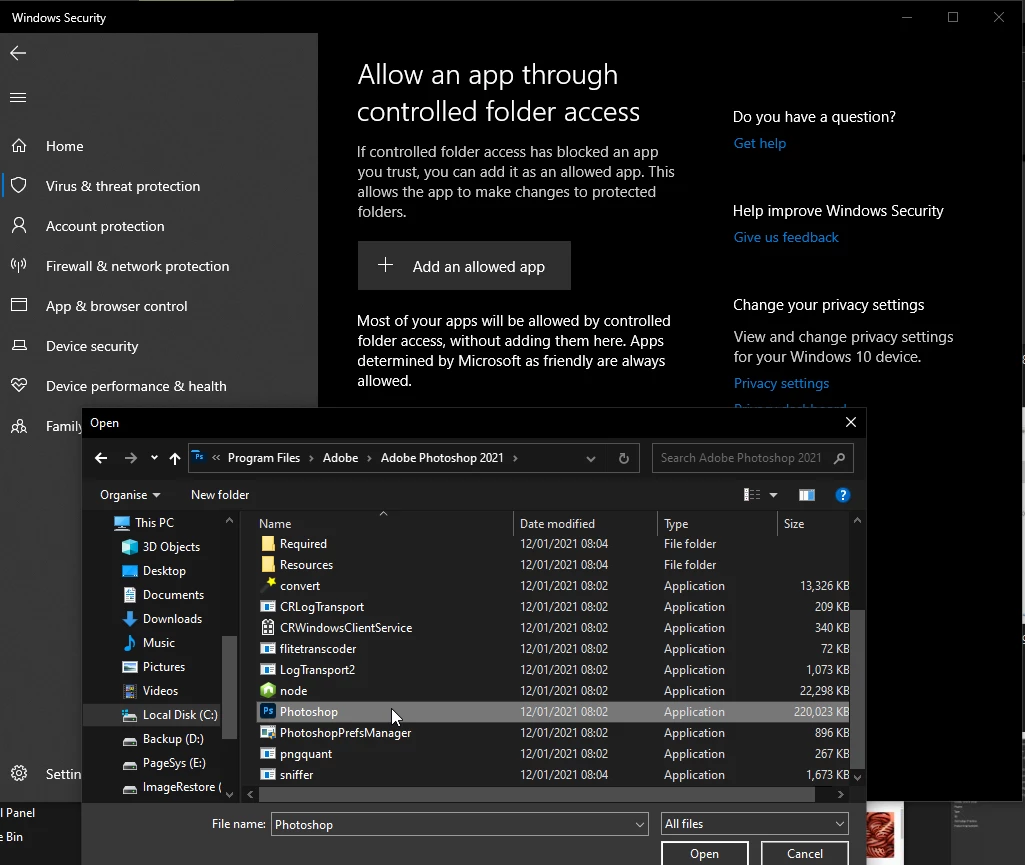The height and width of the screenshot is (865, 1025).
Task: Click the Photoshop Ps file icon
Action: [x=267, y=711]
